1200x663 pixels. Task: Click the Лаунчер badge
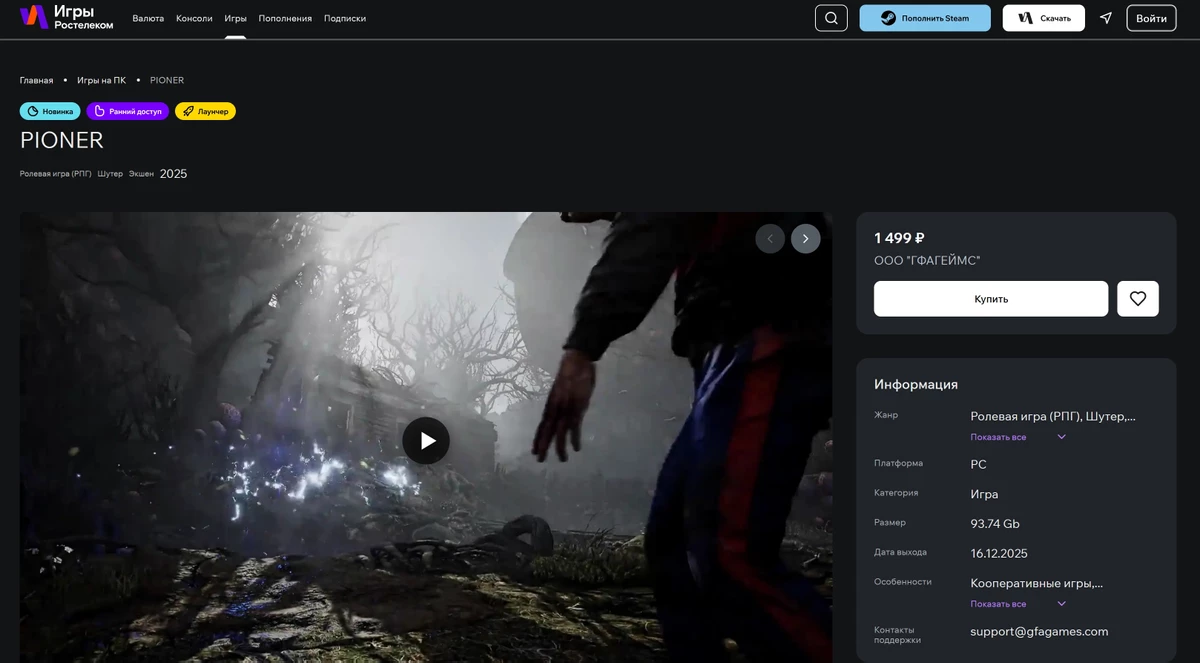(205, 111)
